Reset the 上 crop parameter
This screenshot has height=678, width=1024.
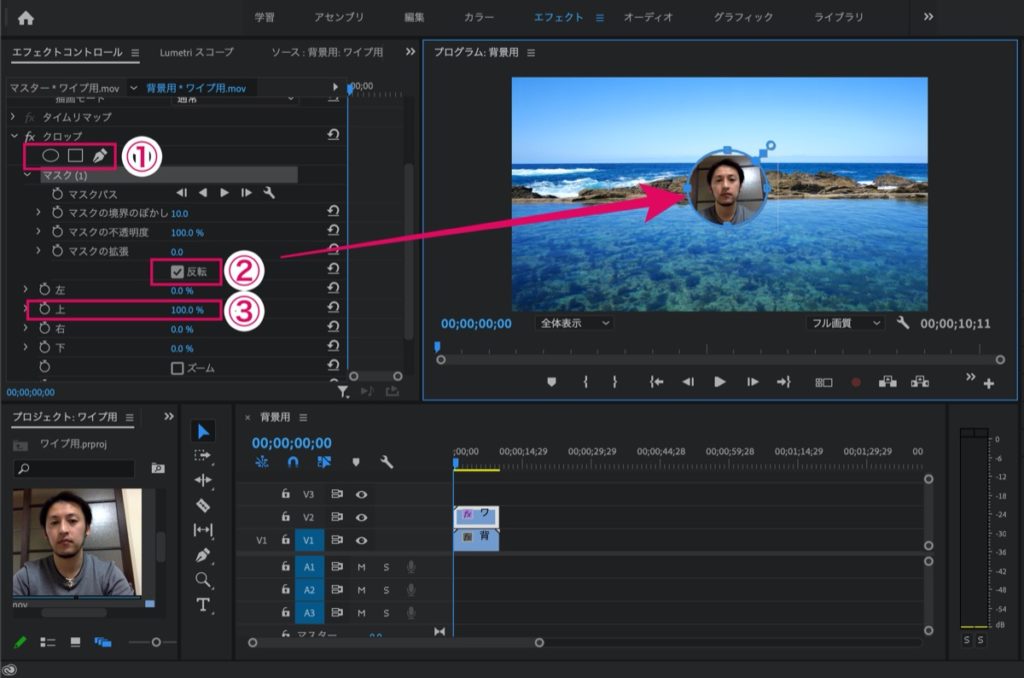tap(333, 307)
